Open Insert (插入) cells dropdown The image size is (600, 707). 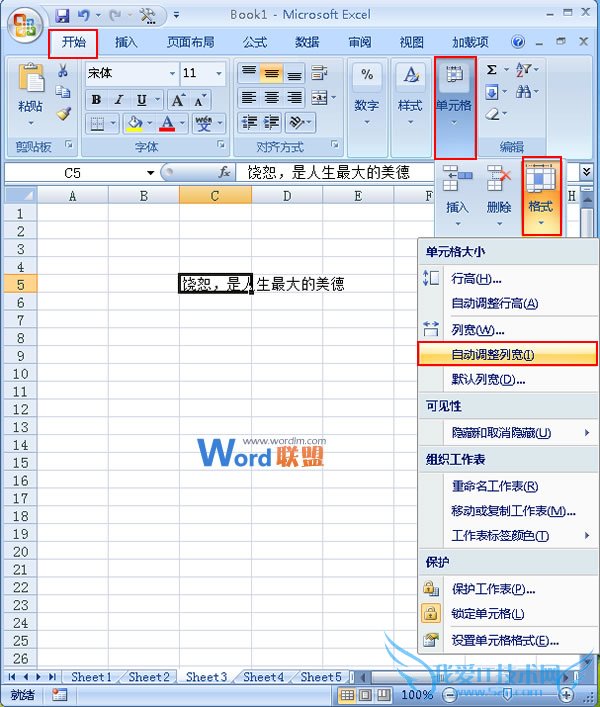pos(458,195)
